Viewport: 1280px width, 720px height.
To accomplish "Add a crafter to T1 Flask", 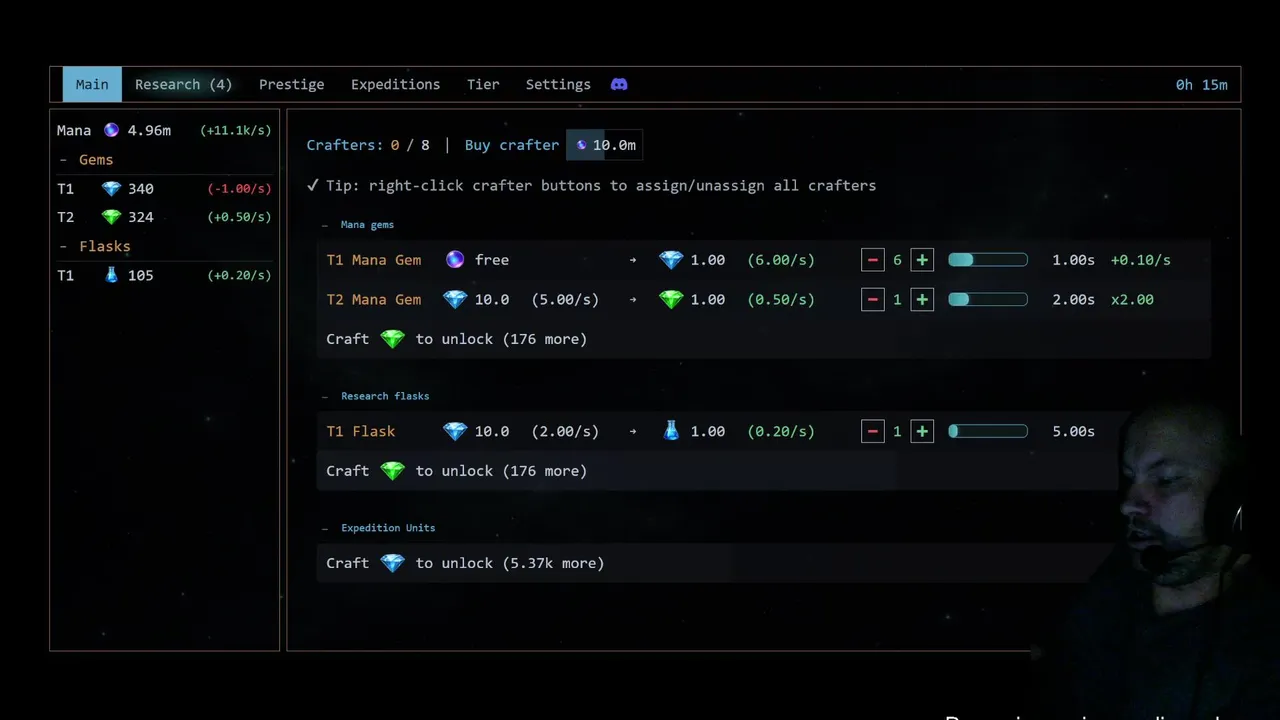I will (x=922, y=432).
